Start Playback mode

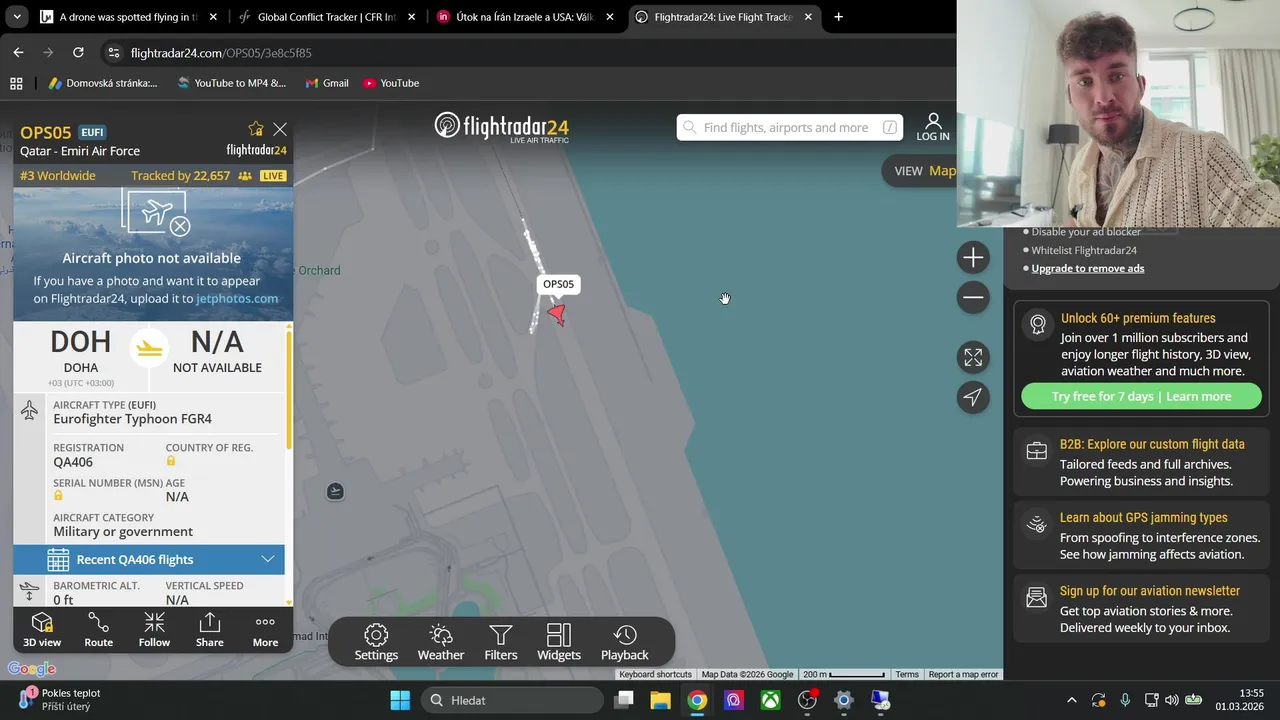(x=625, y=643)
